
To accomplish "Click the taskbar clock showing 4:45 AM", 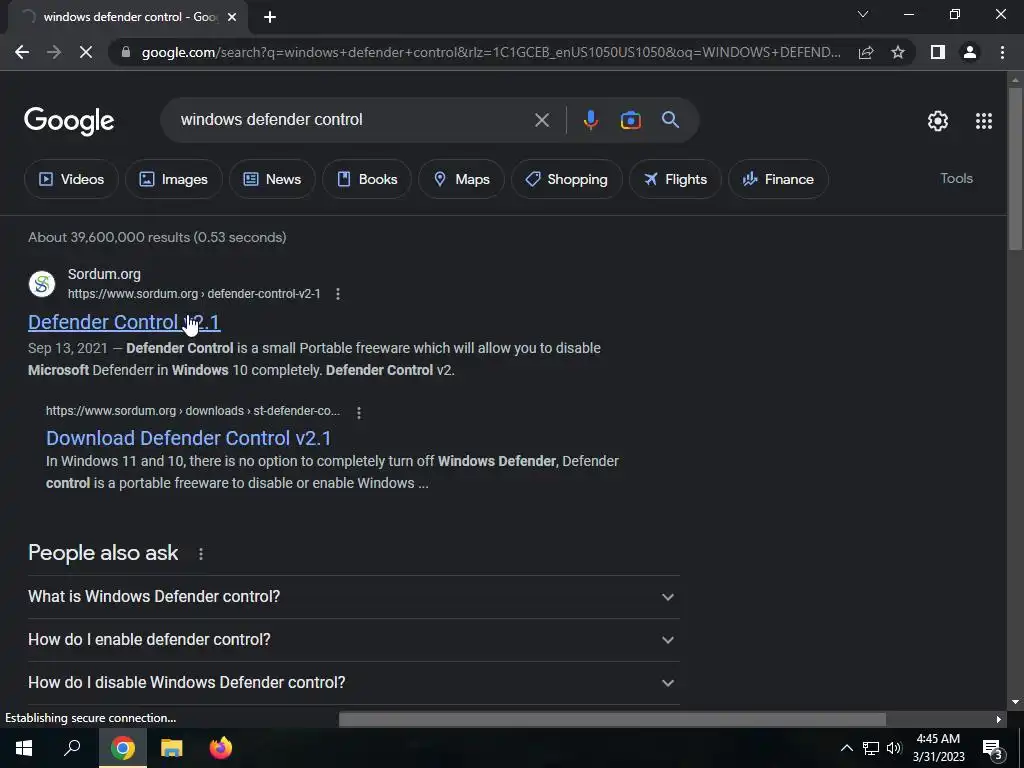I will (938, 748).
